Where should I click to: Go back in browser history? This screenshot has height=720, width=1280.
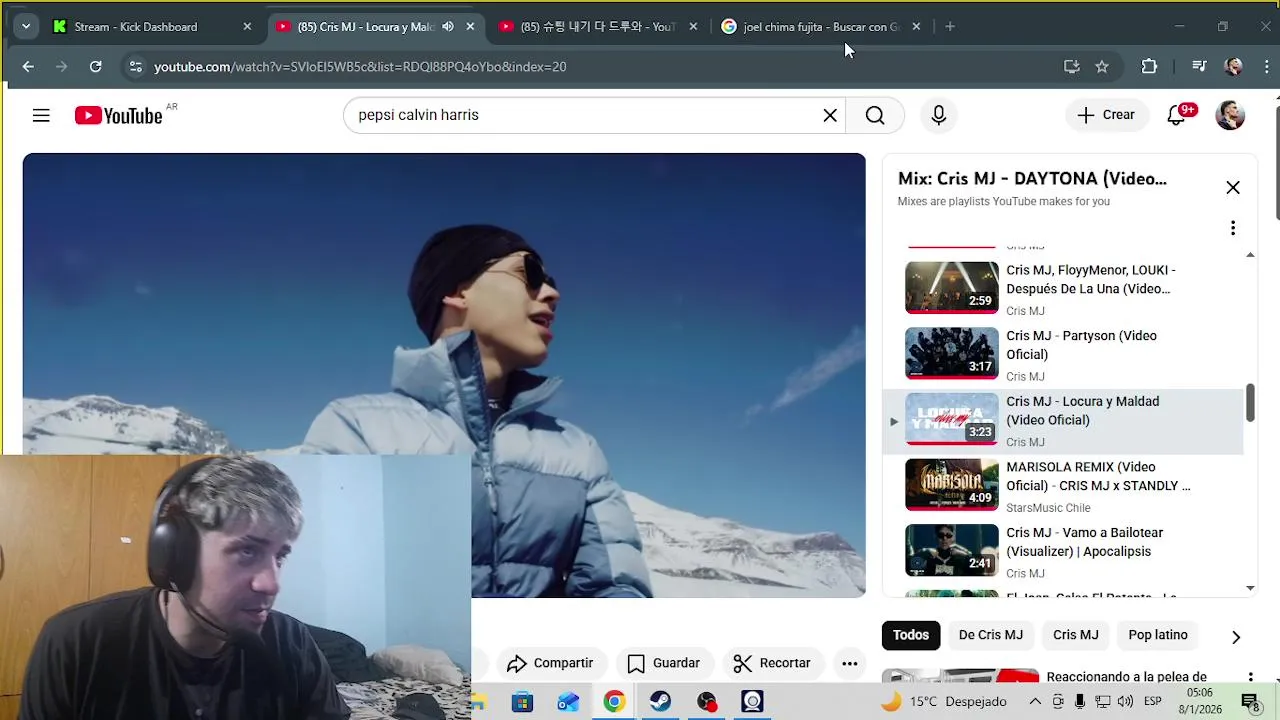(28, 67)
